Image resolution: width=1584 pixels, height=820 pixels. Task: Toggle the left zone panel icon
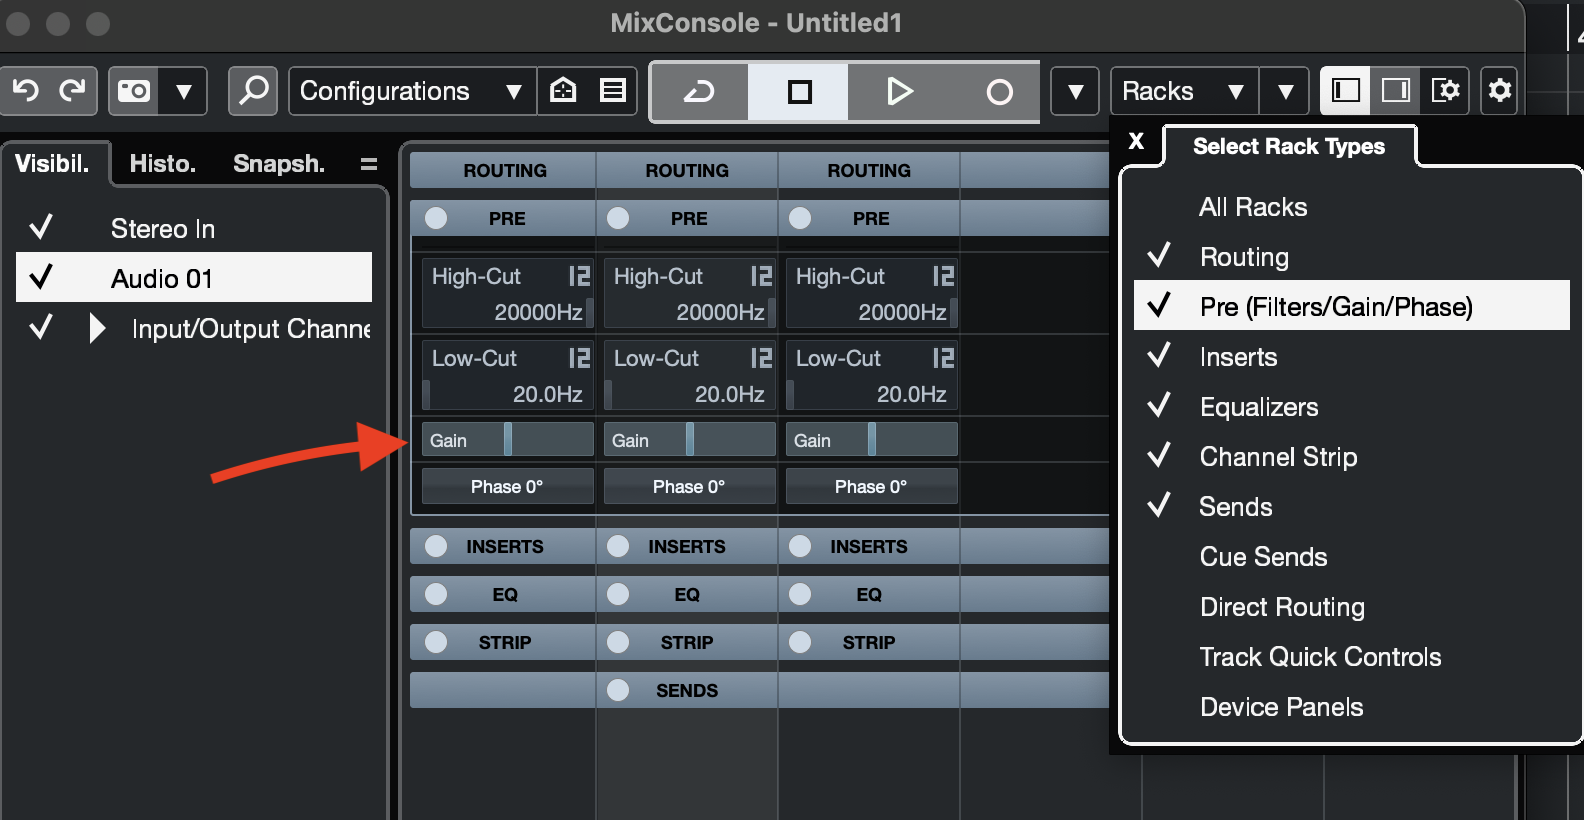coord(1346,91)
